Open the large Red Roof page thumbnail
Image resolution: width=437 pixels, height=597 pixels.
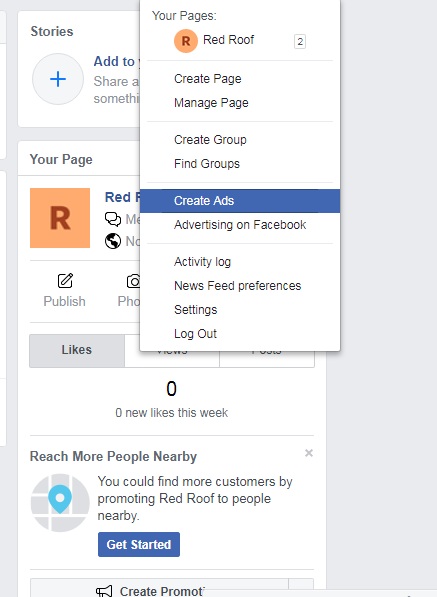[60, 218]
